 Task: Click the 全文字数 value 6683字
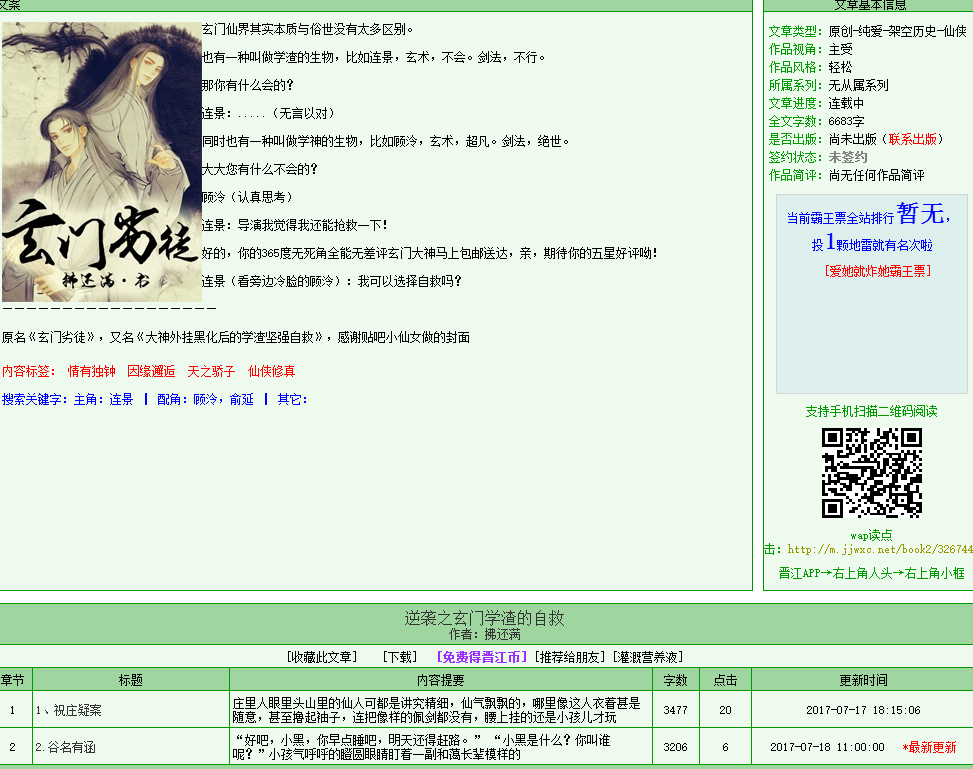tap(846, 121)
